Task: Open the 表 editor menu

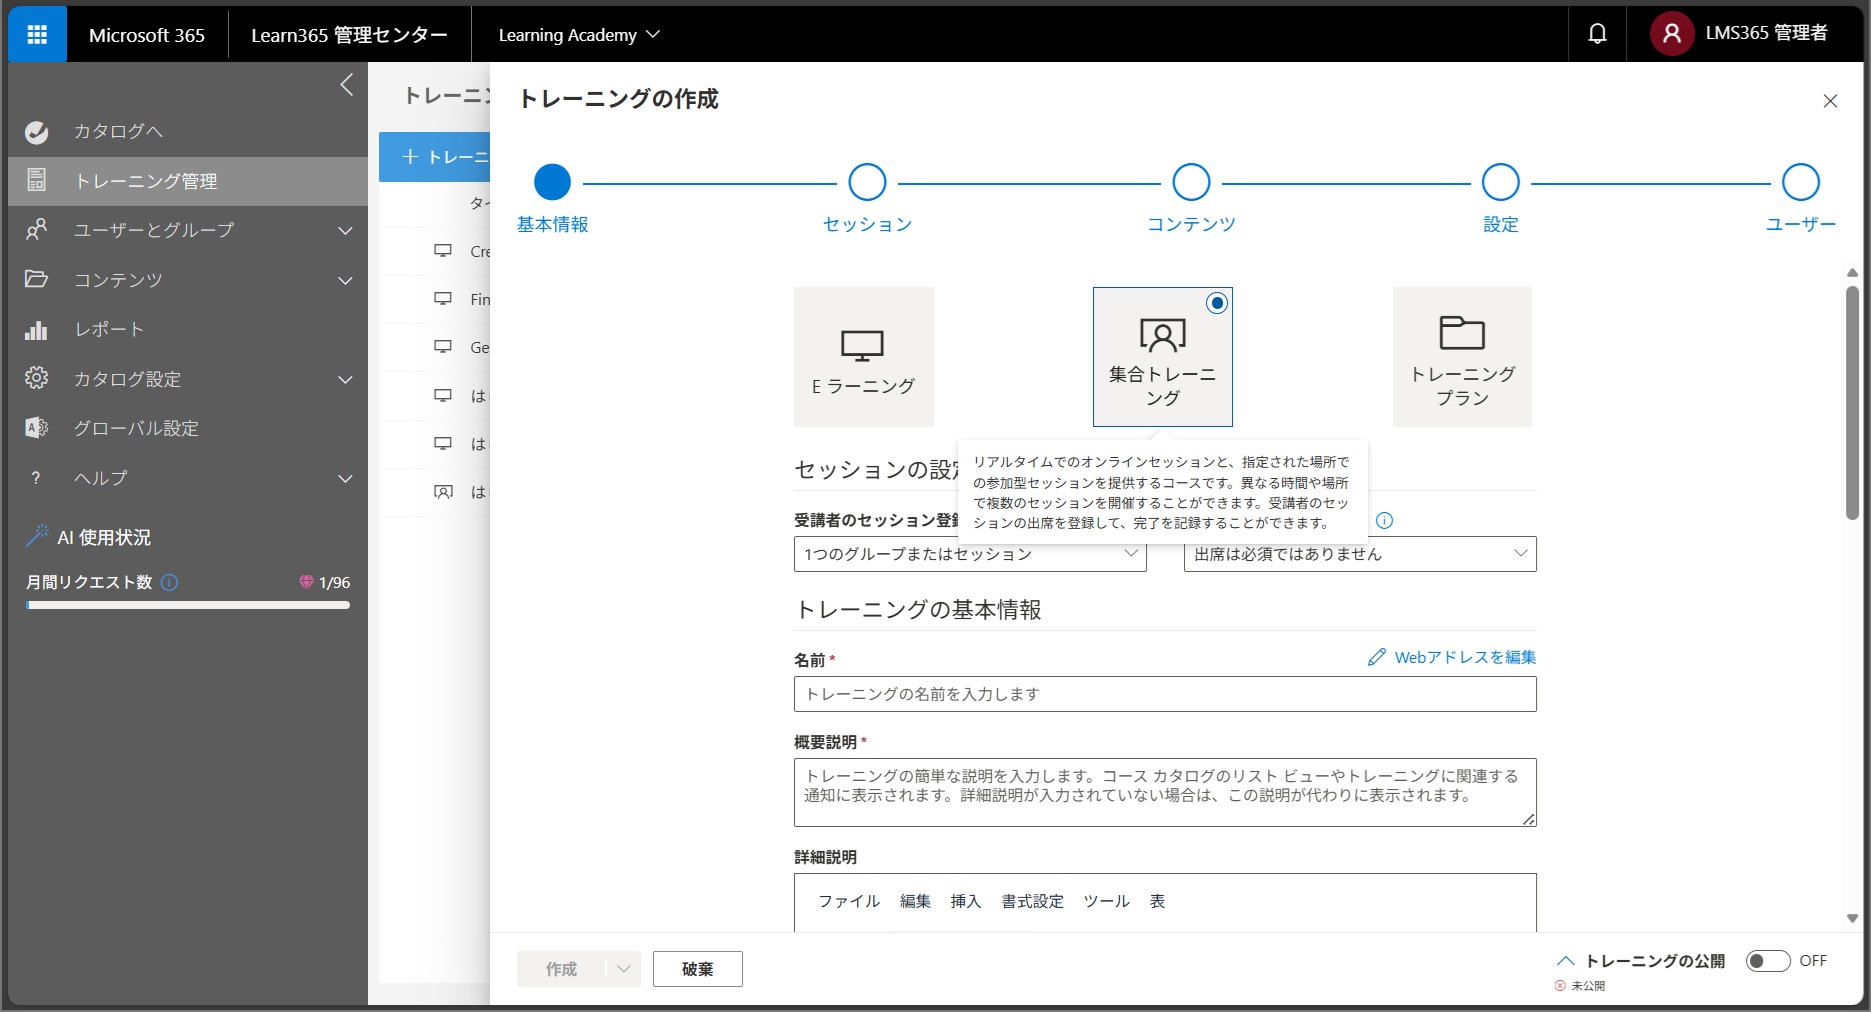Action: click(1157, 901)
